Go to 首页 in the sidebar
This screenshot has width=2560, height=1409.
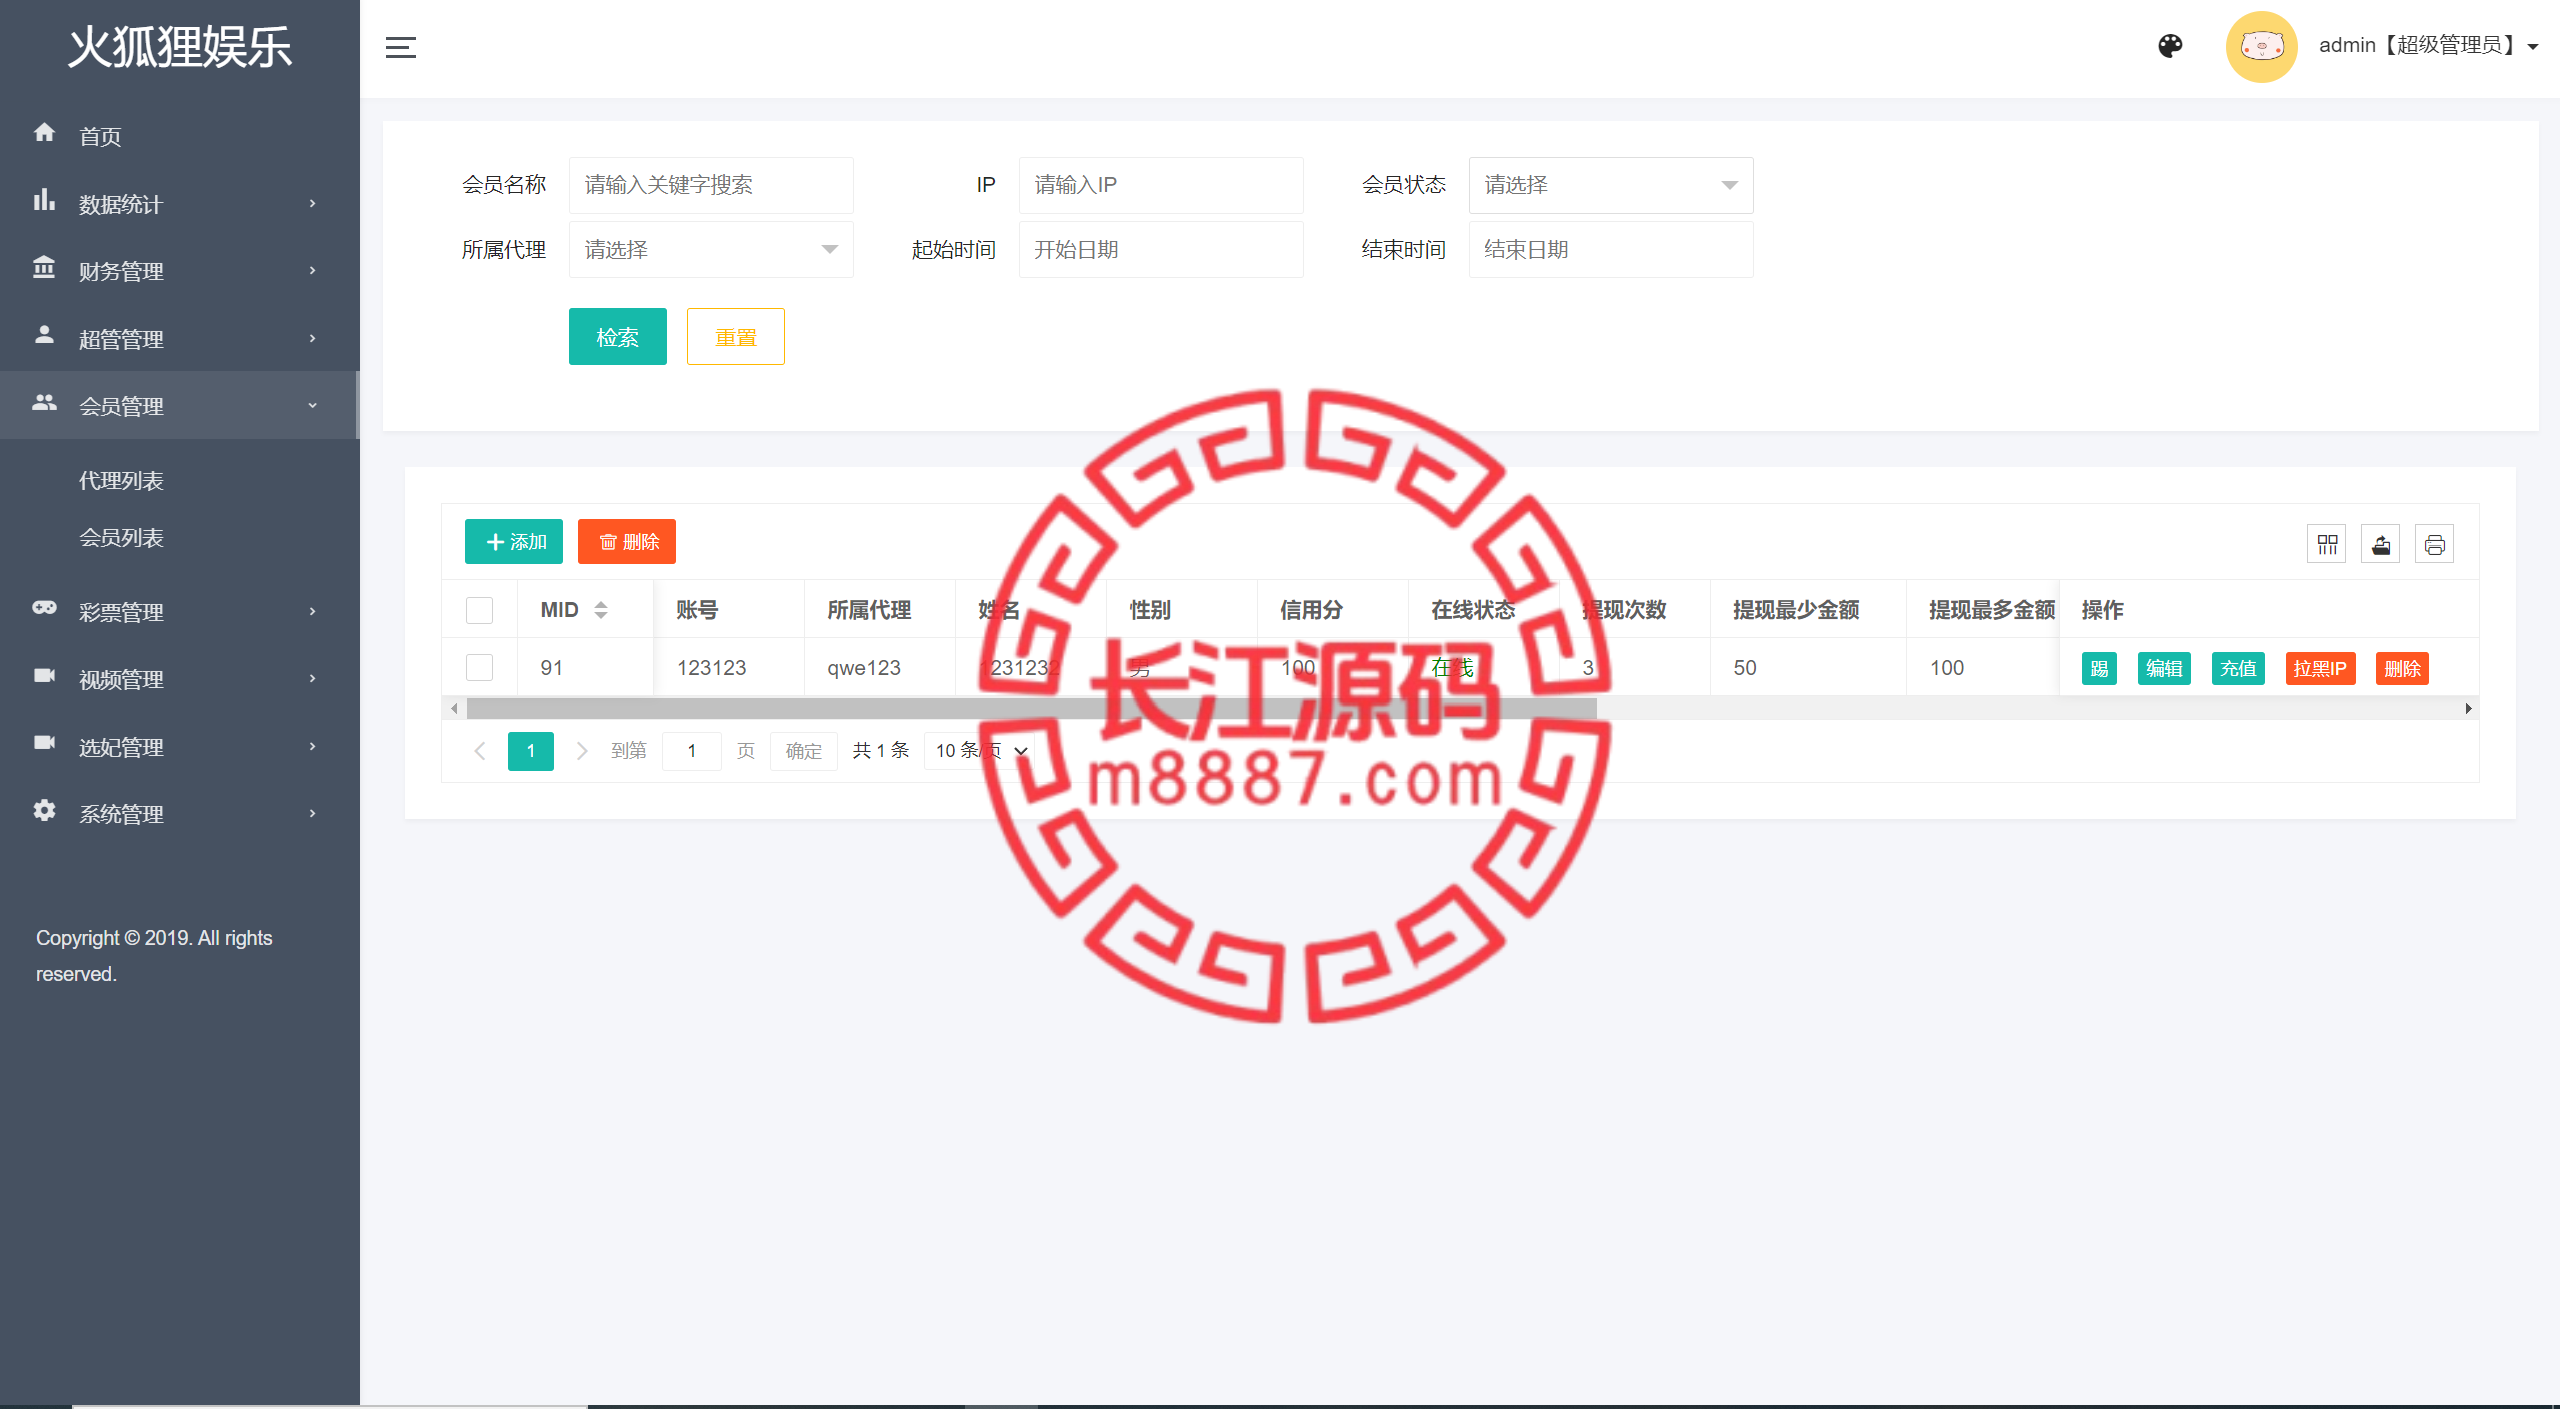(x=100, y=137)
